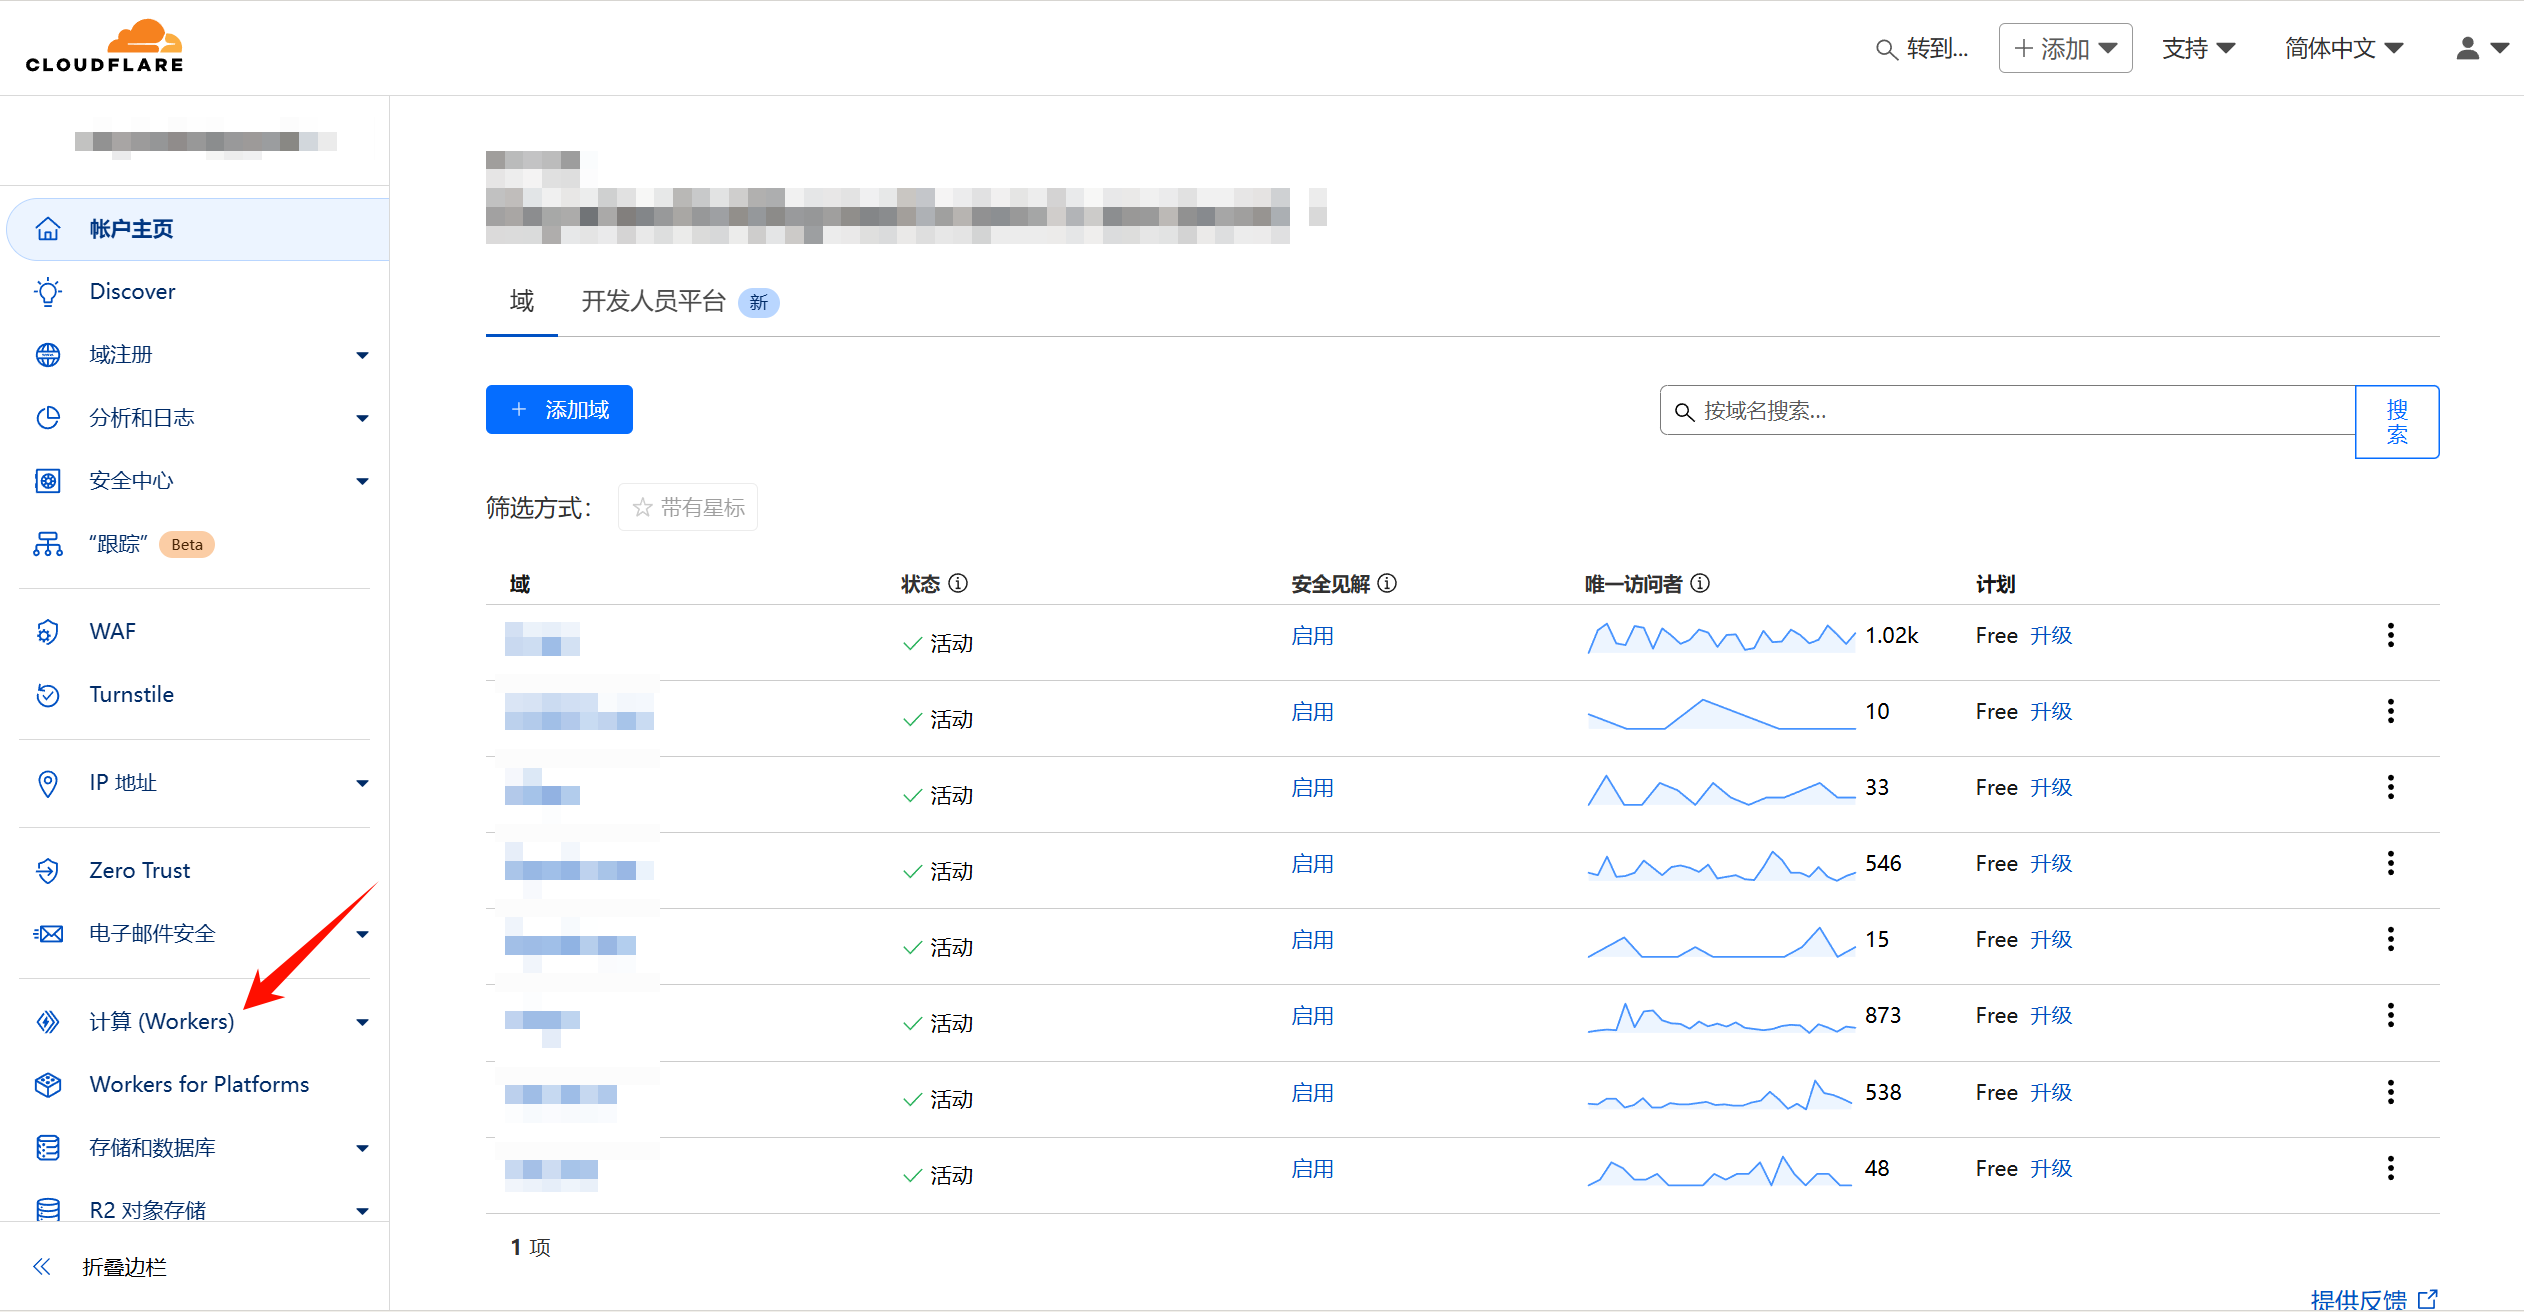Open the 简体中文 language dropdown
This screenshot has width=2524, height=1312.
2344,48
